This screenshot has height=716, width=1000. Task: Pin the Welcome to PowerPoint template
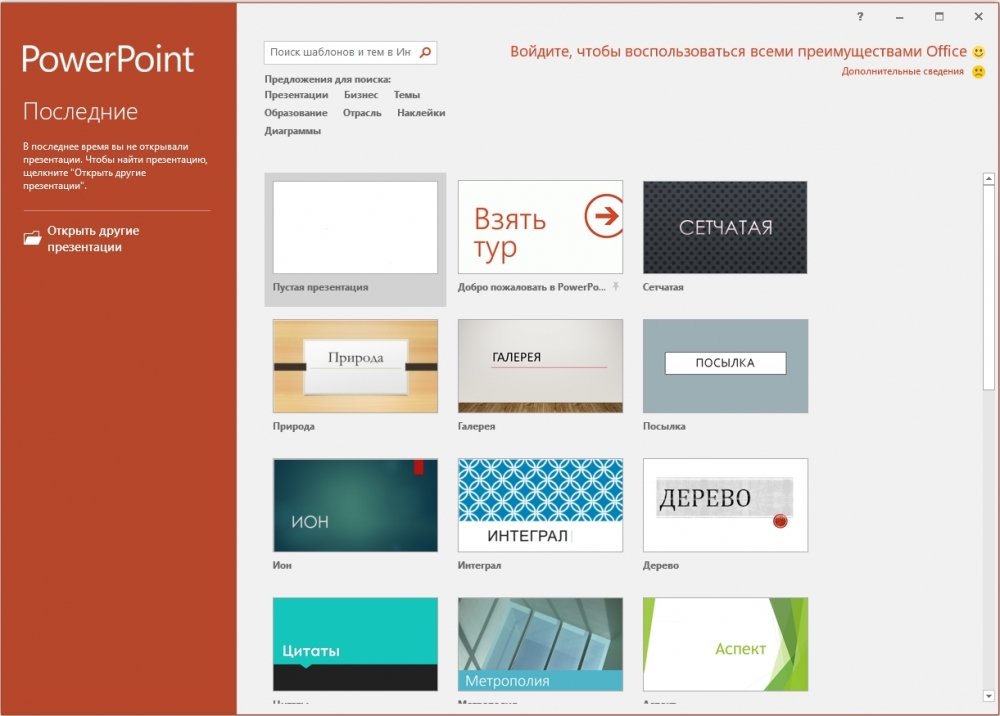(616, 287)
